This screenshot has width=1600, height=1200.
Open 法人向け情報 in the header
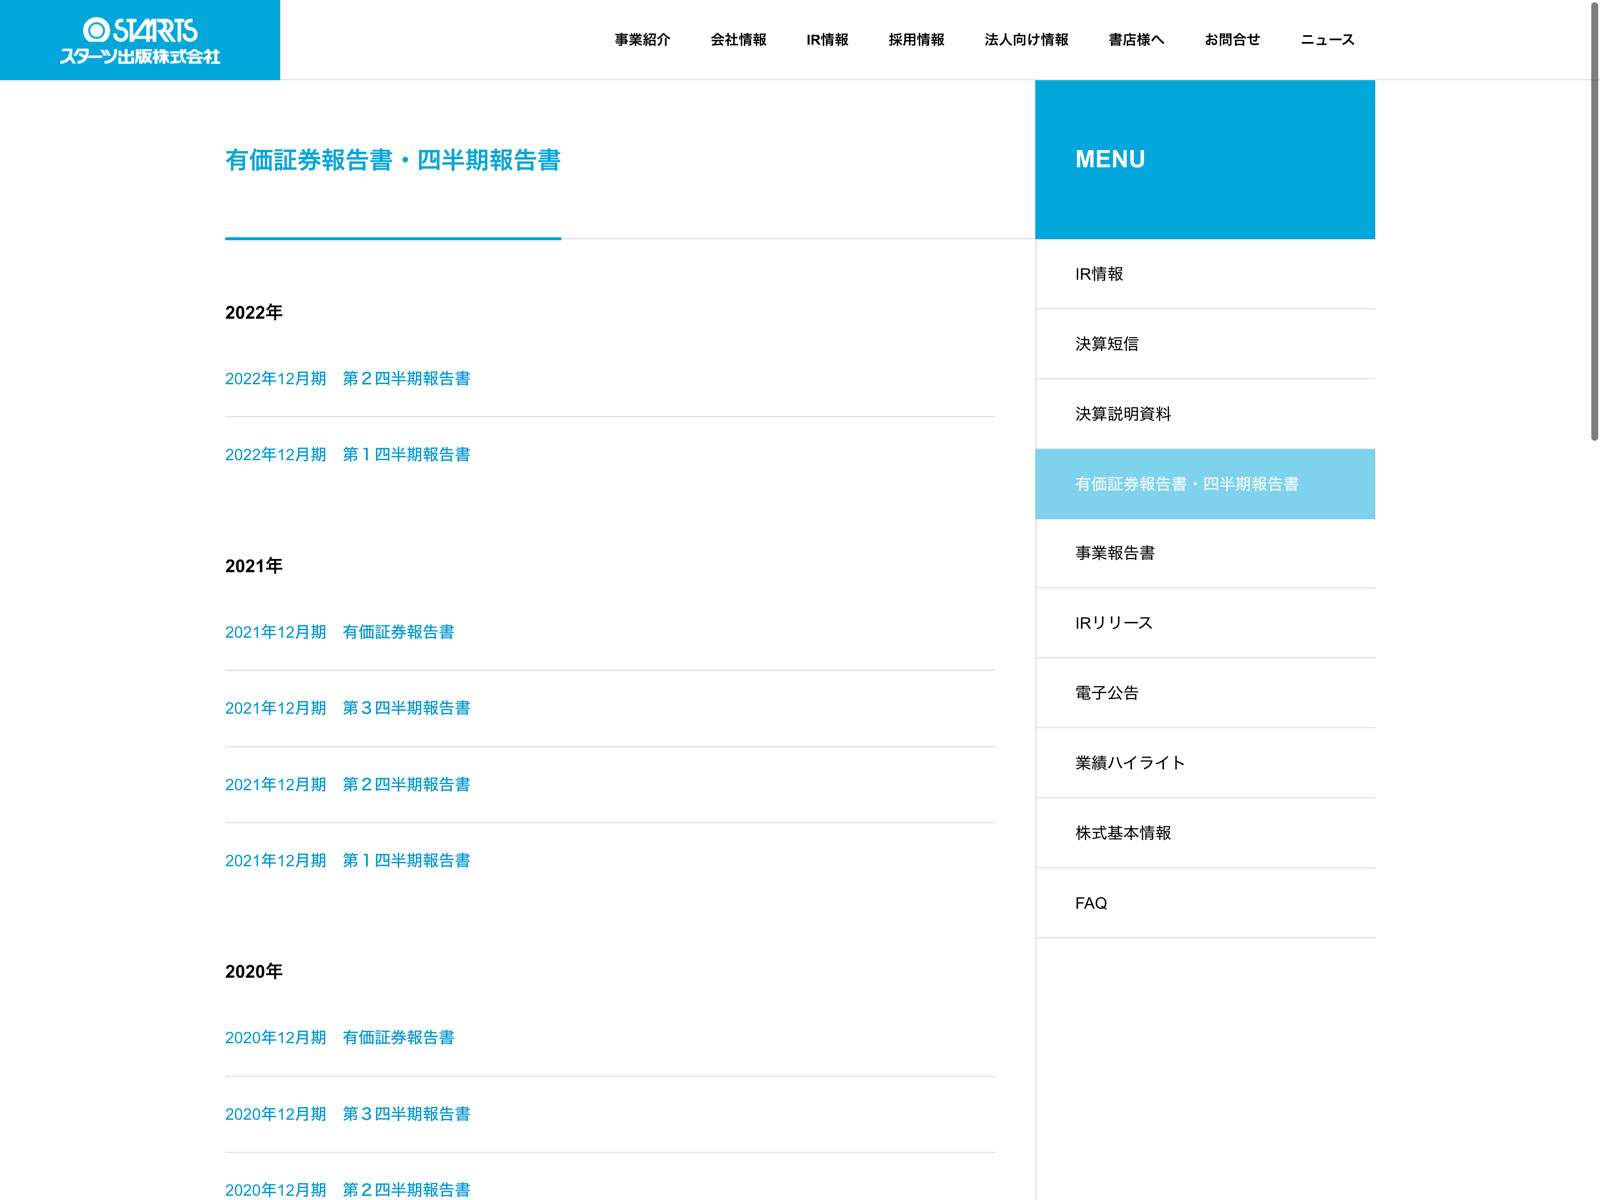coord(1026,40)
